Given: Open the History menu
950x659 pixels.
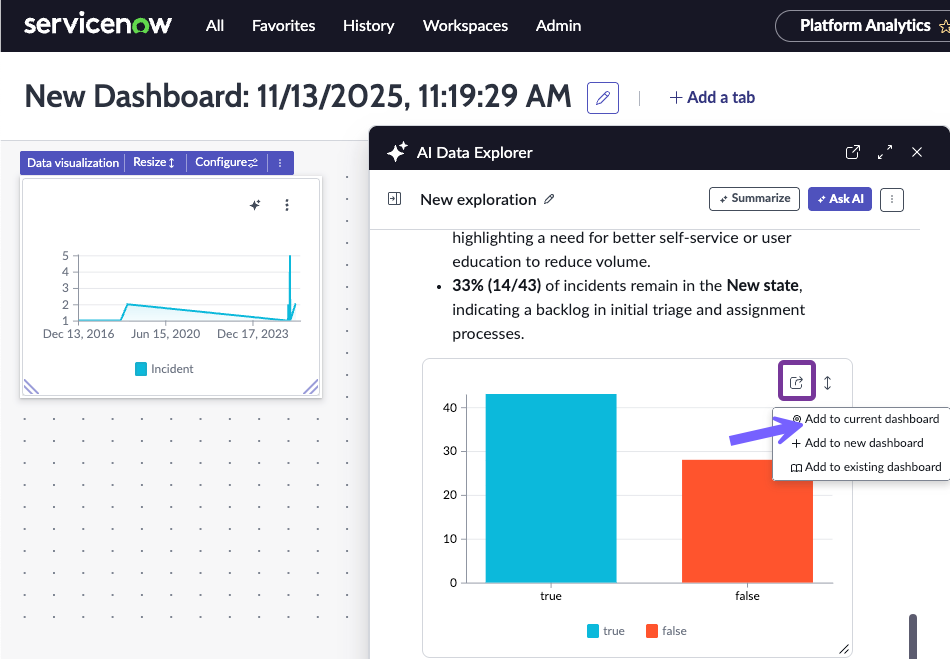Looking at the screenshot, I should [x=368, y=25].
